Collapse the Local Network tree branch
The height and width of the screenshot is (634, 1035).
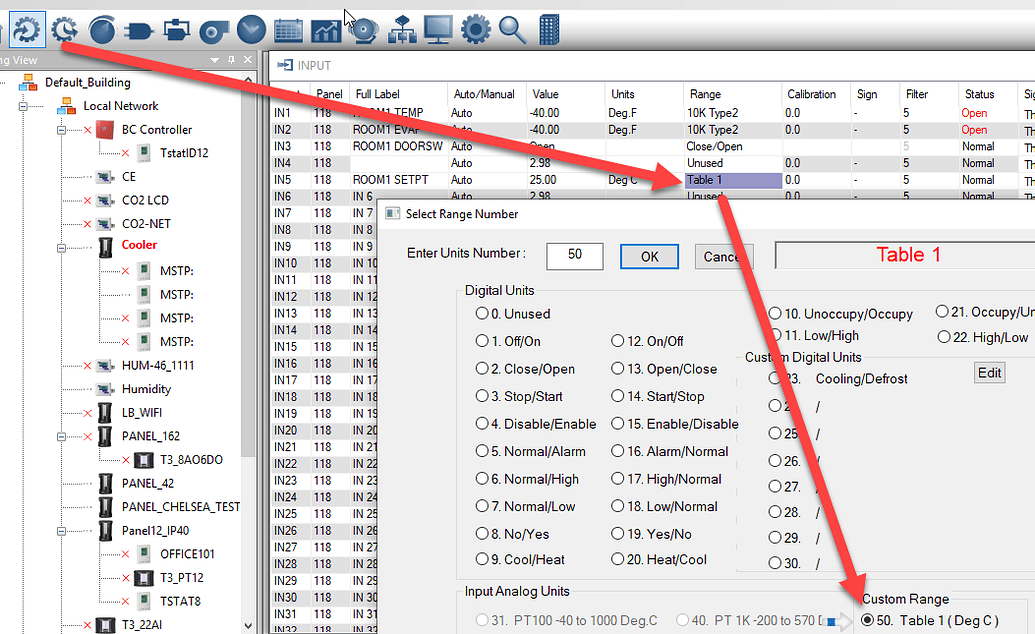(22, 106)
